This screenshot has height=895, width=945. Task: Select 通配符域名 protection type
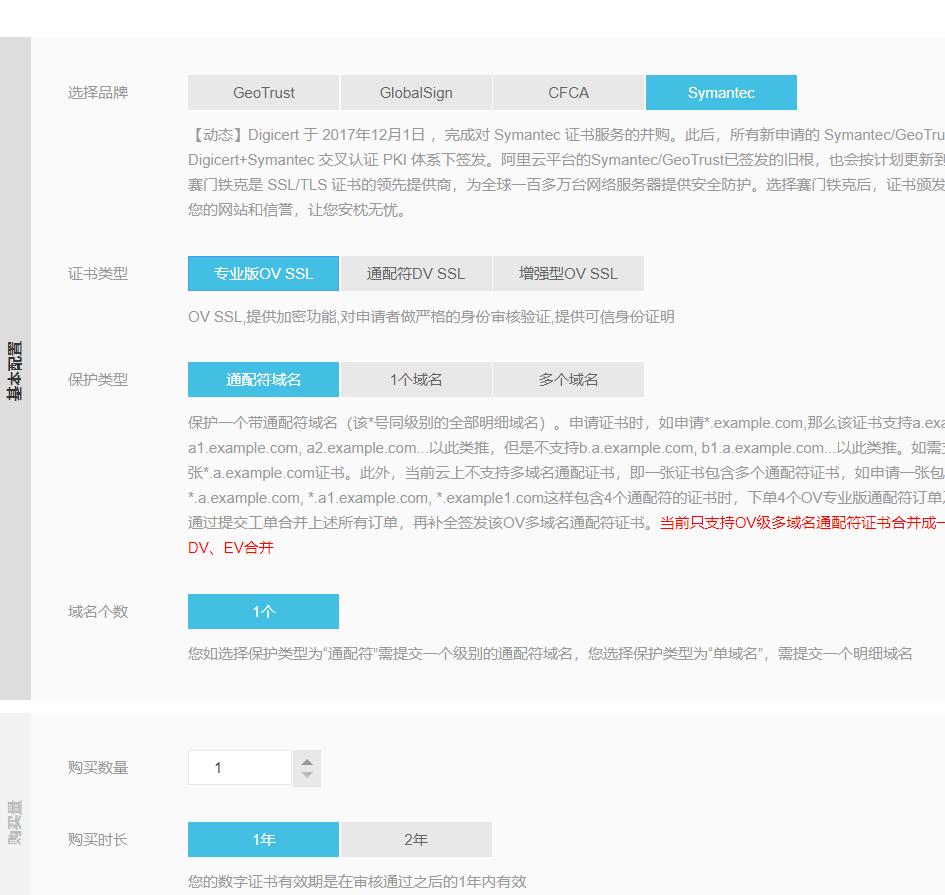[x=262, y=379]
